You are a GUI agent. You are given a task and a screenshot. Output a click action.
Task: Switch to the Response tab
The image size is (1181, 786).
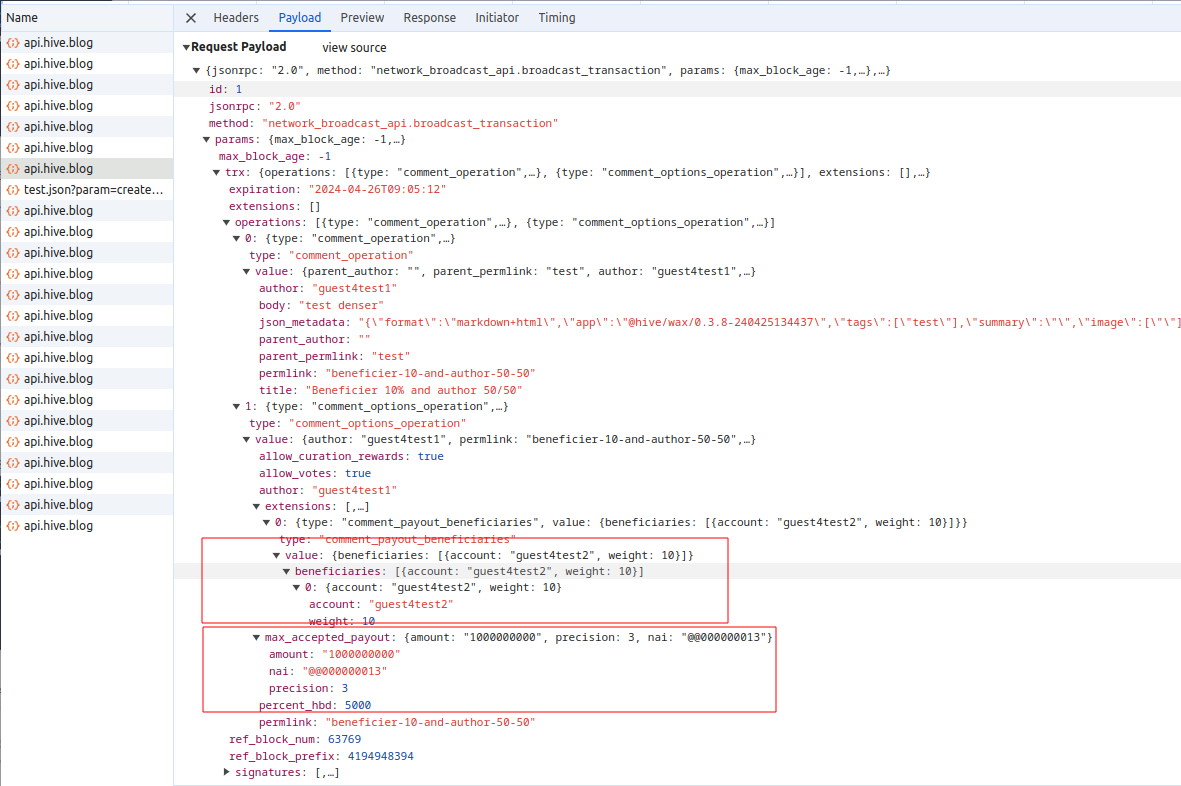(429, 18)
